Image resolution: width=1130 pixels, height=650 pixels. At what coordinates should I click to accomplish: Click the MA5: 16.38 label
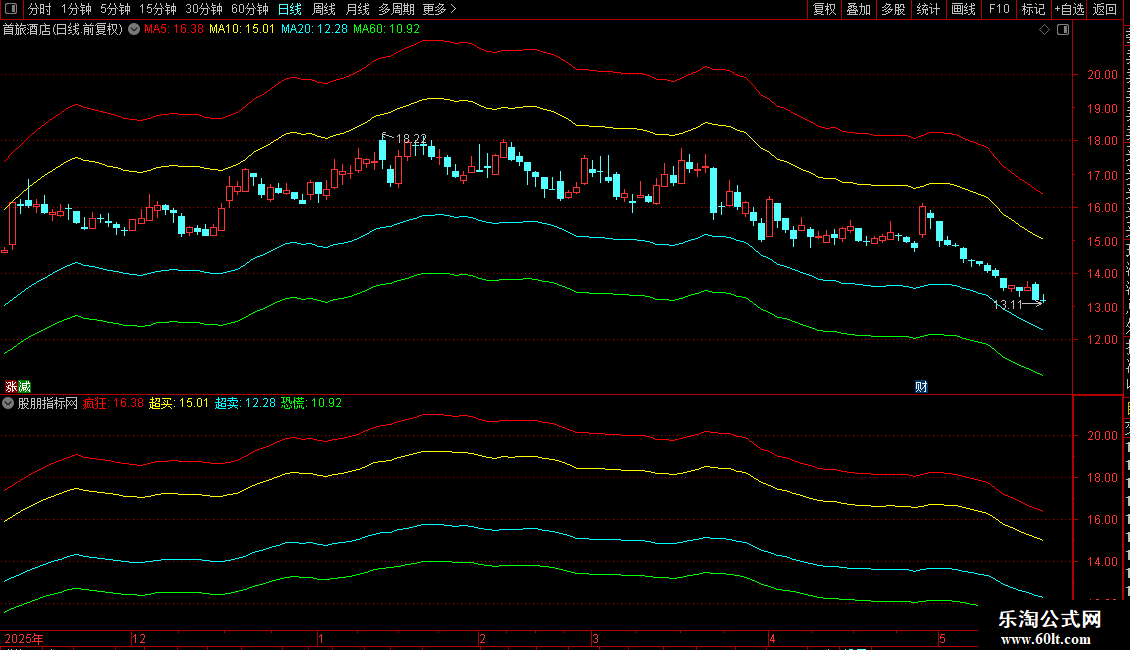tap(174, 29)
